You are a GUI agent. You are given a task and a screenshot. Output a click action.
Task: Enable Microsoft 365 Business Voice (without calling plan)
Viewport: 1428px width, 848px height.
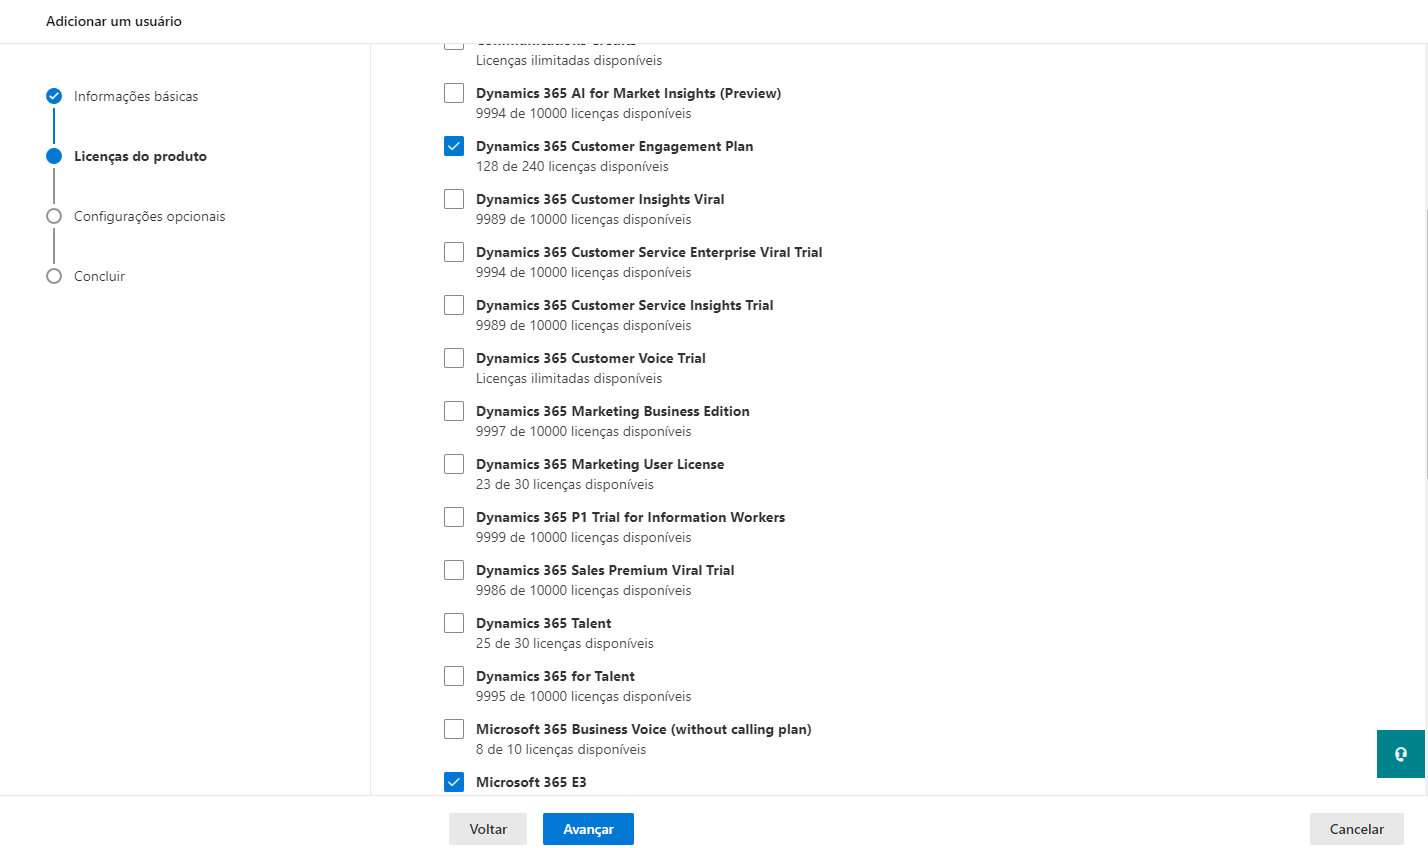454,729
